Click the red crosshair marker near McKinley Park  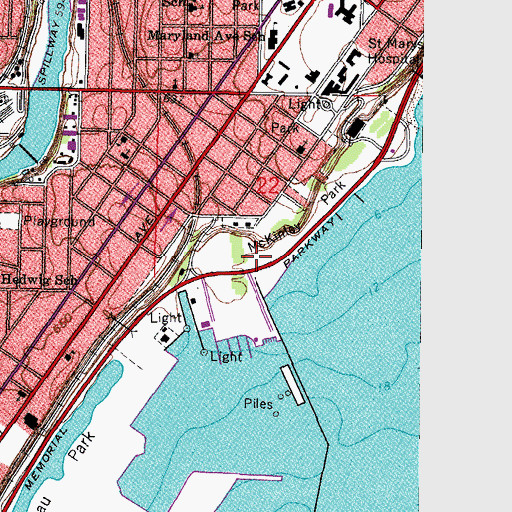(x=257, y=257)
